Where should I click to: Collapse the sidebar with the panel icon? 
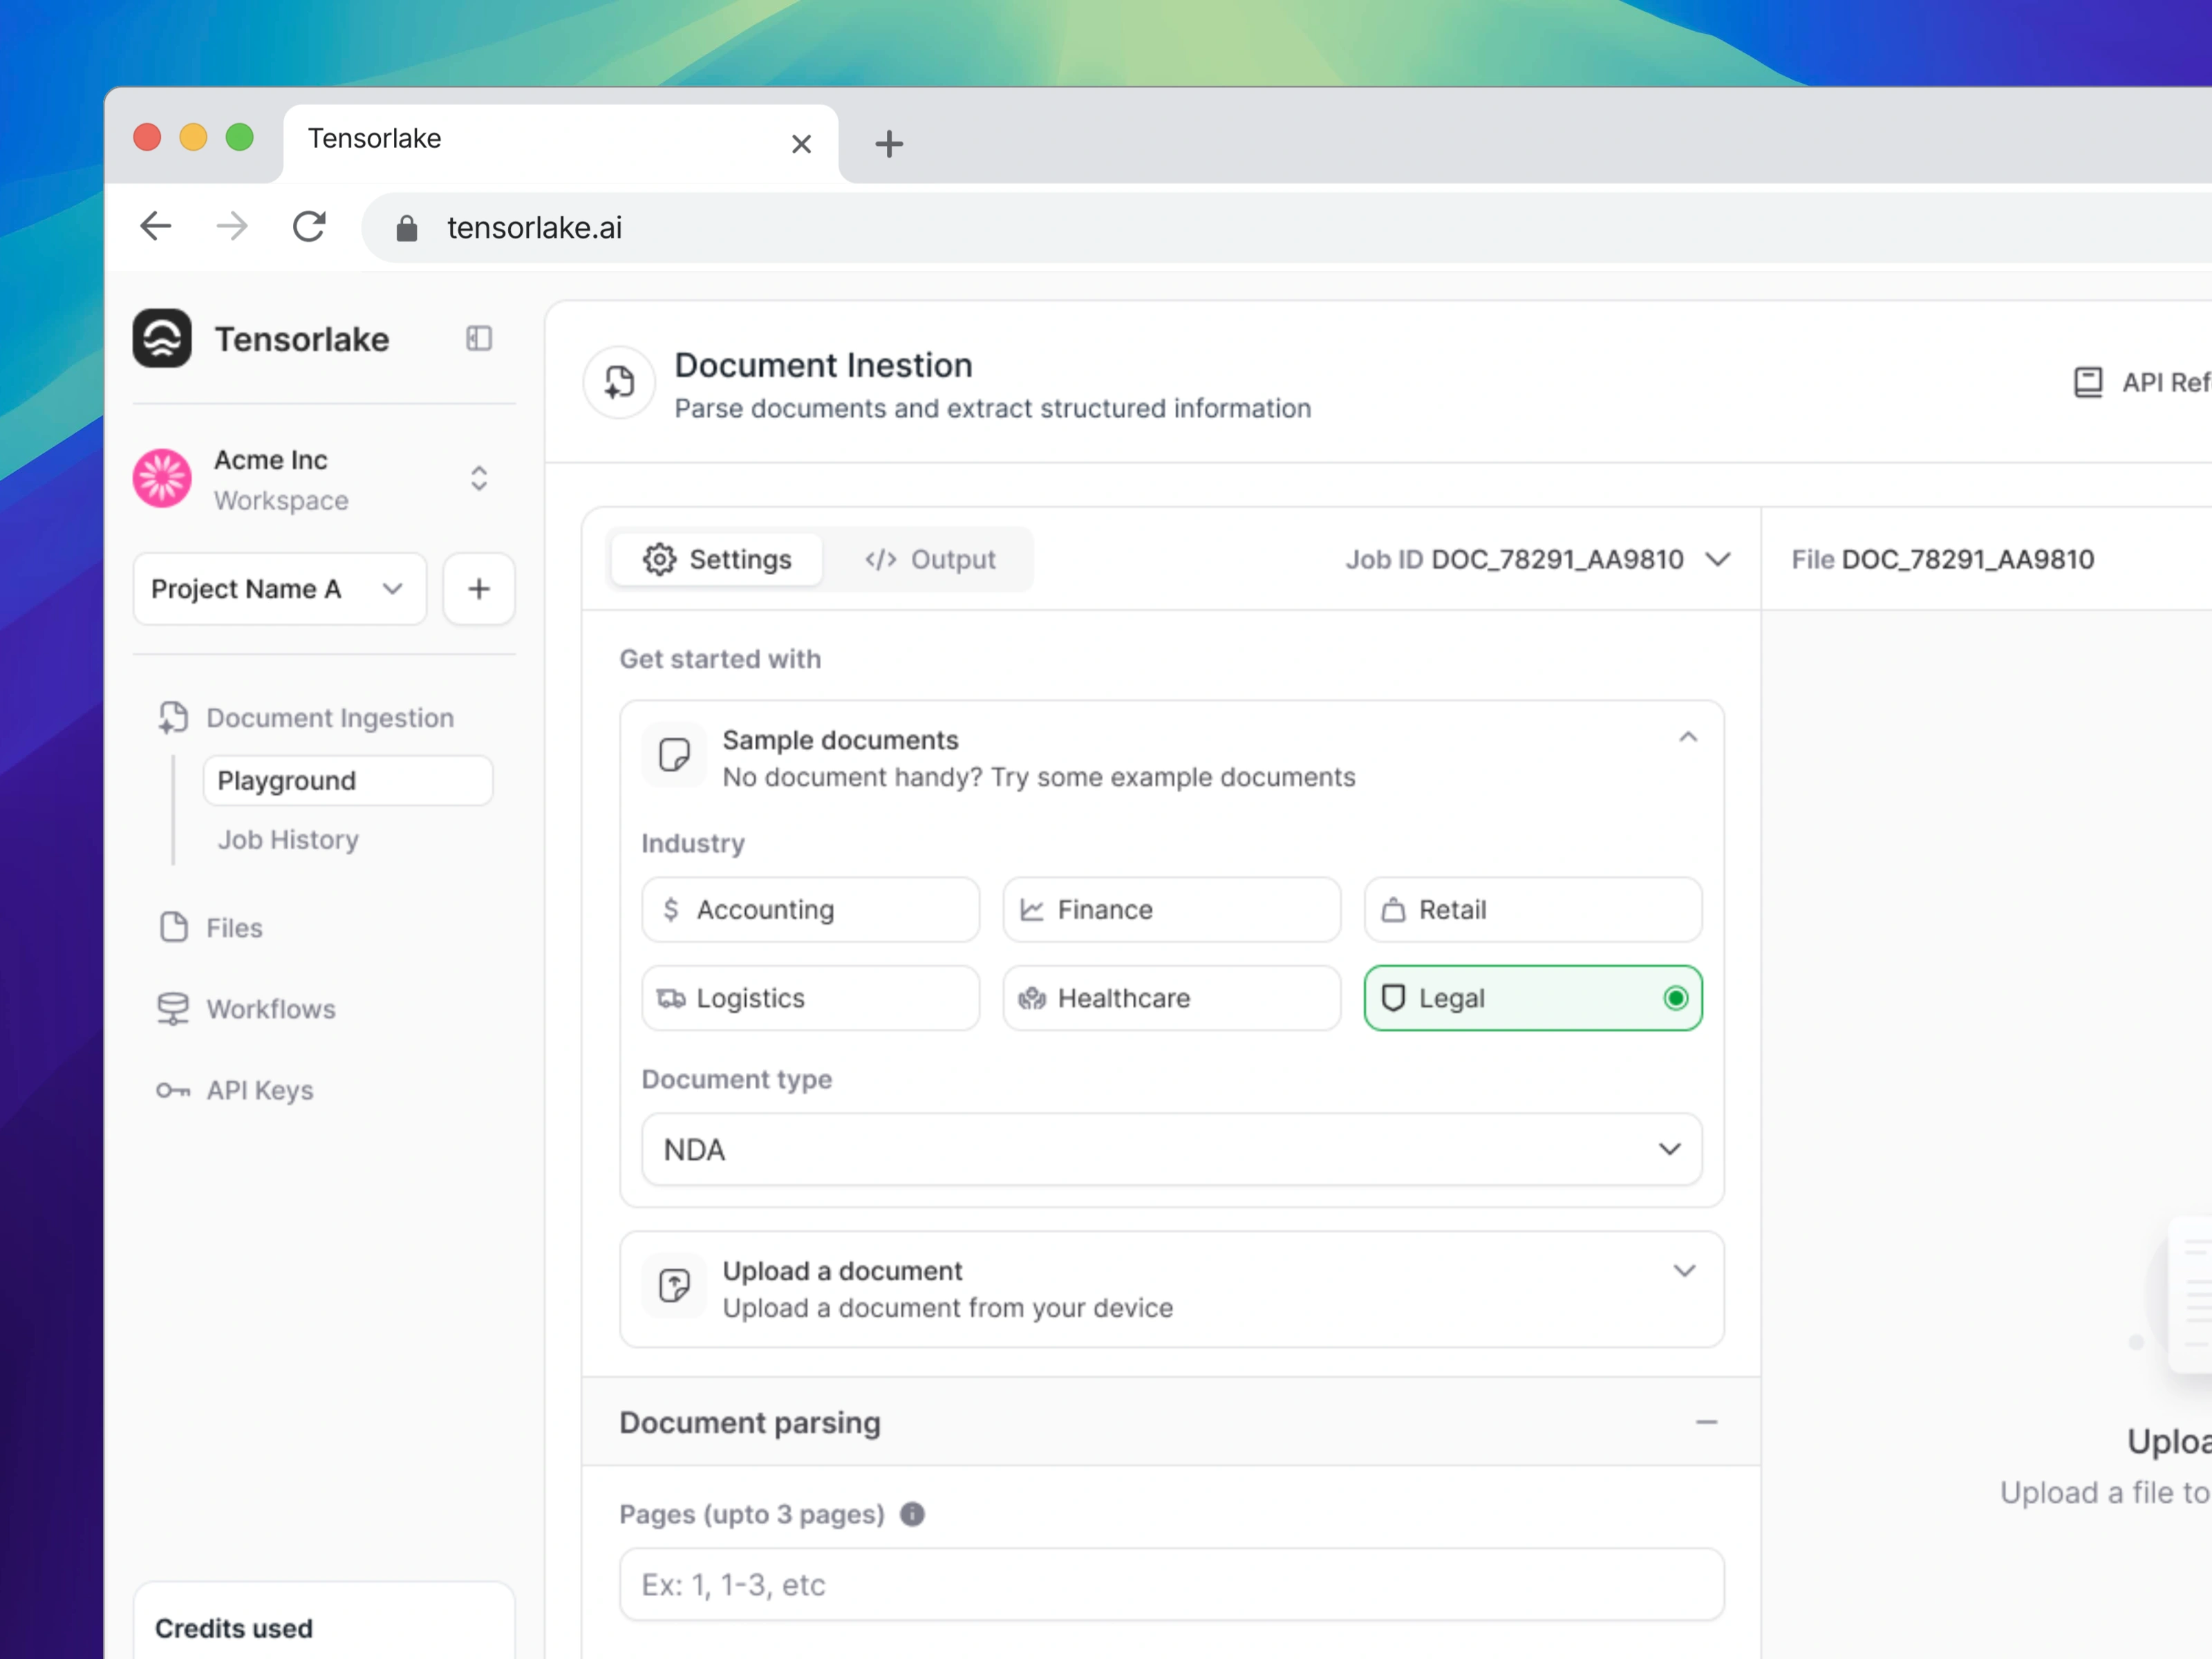(x=479, y=339)
